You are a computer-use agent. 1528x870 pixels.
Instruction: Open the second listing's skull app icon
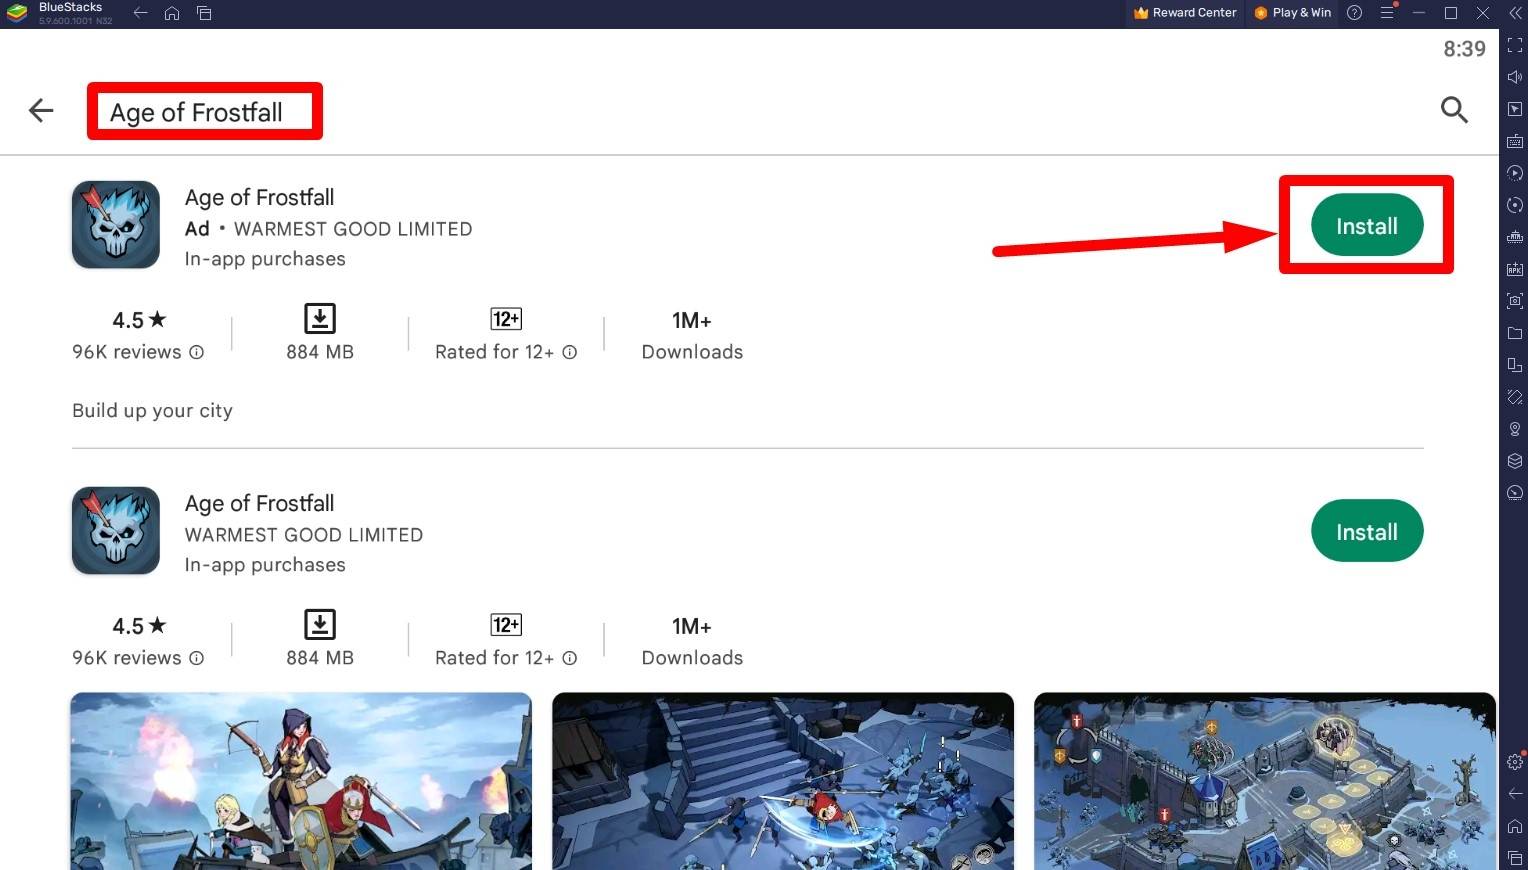pos(116,531)
